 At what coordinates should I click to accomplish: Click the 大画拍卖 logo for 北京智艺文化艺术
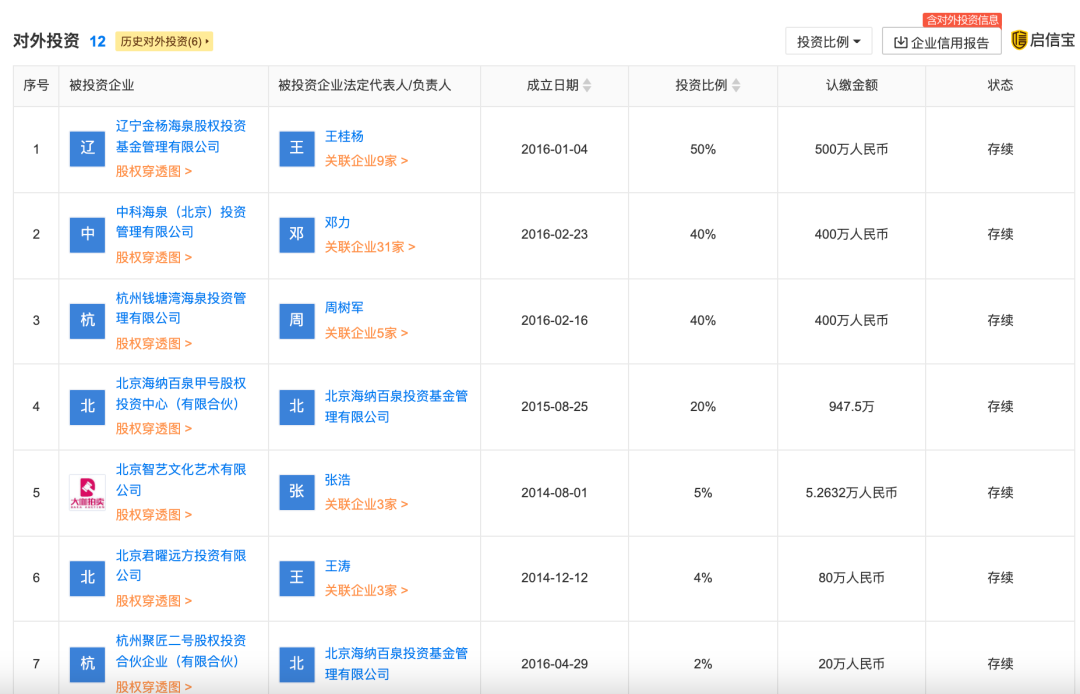pyautogui.click(x=87, y=492)
